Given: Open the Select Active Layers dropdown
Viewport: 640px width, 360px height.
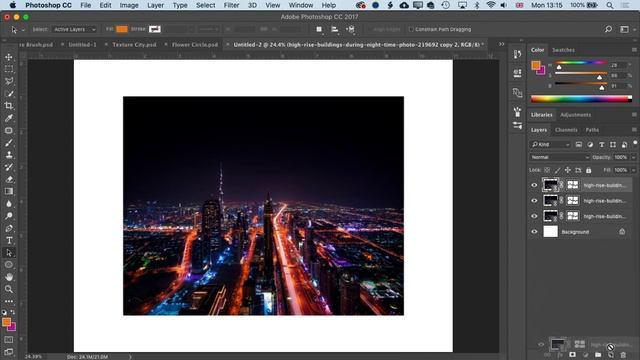Looking at the screenshot, I should [74, 29].
